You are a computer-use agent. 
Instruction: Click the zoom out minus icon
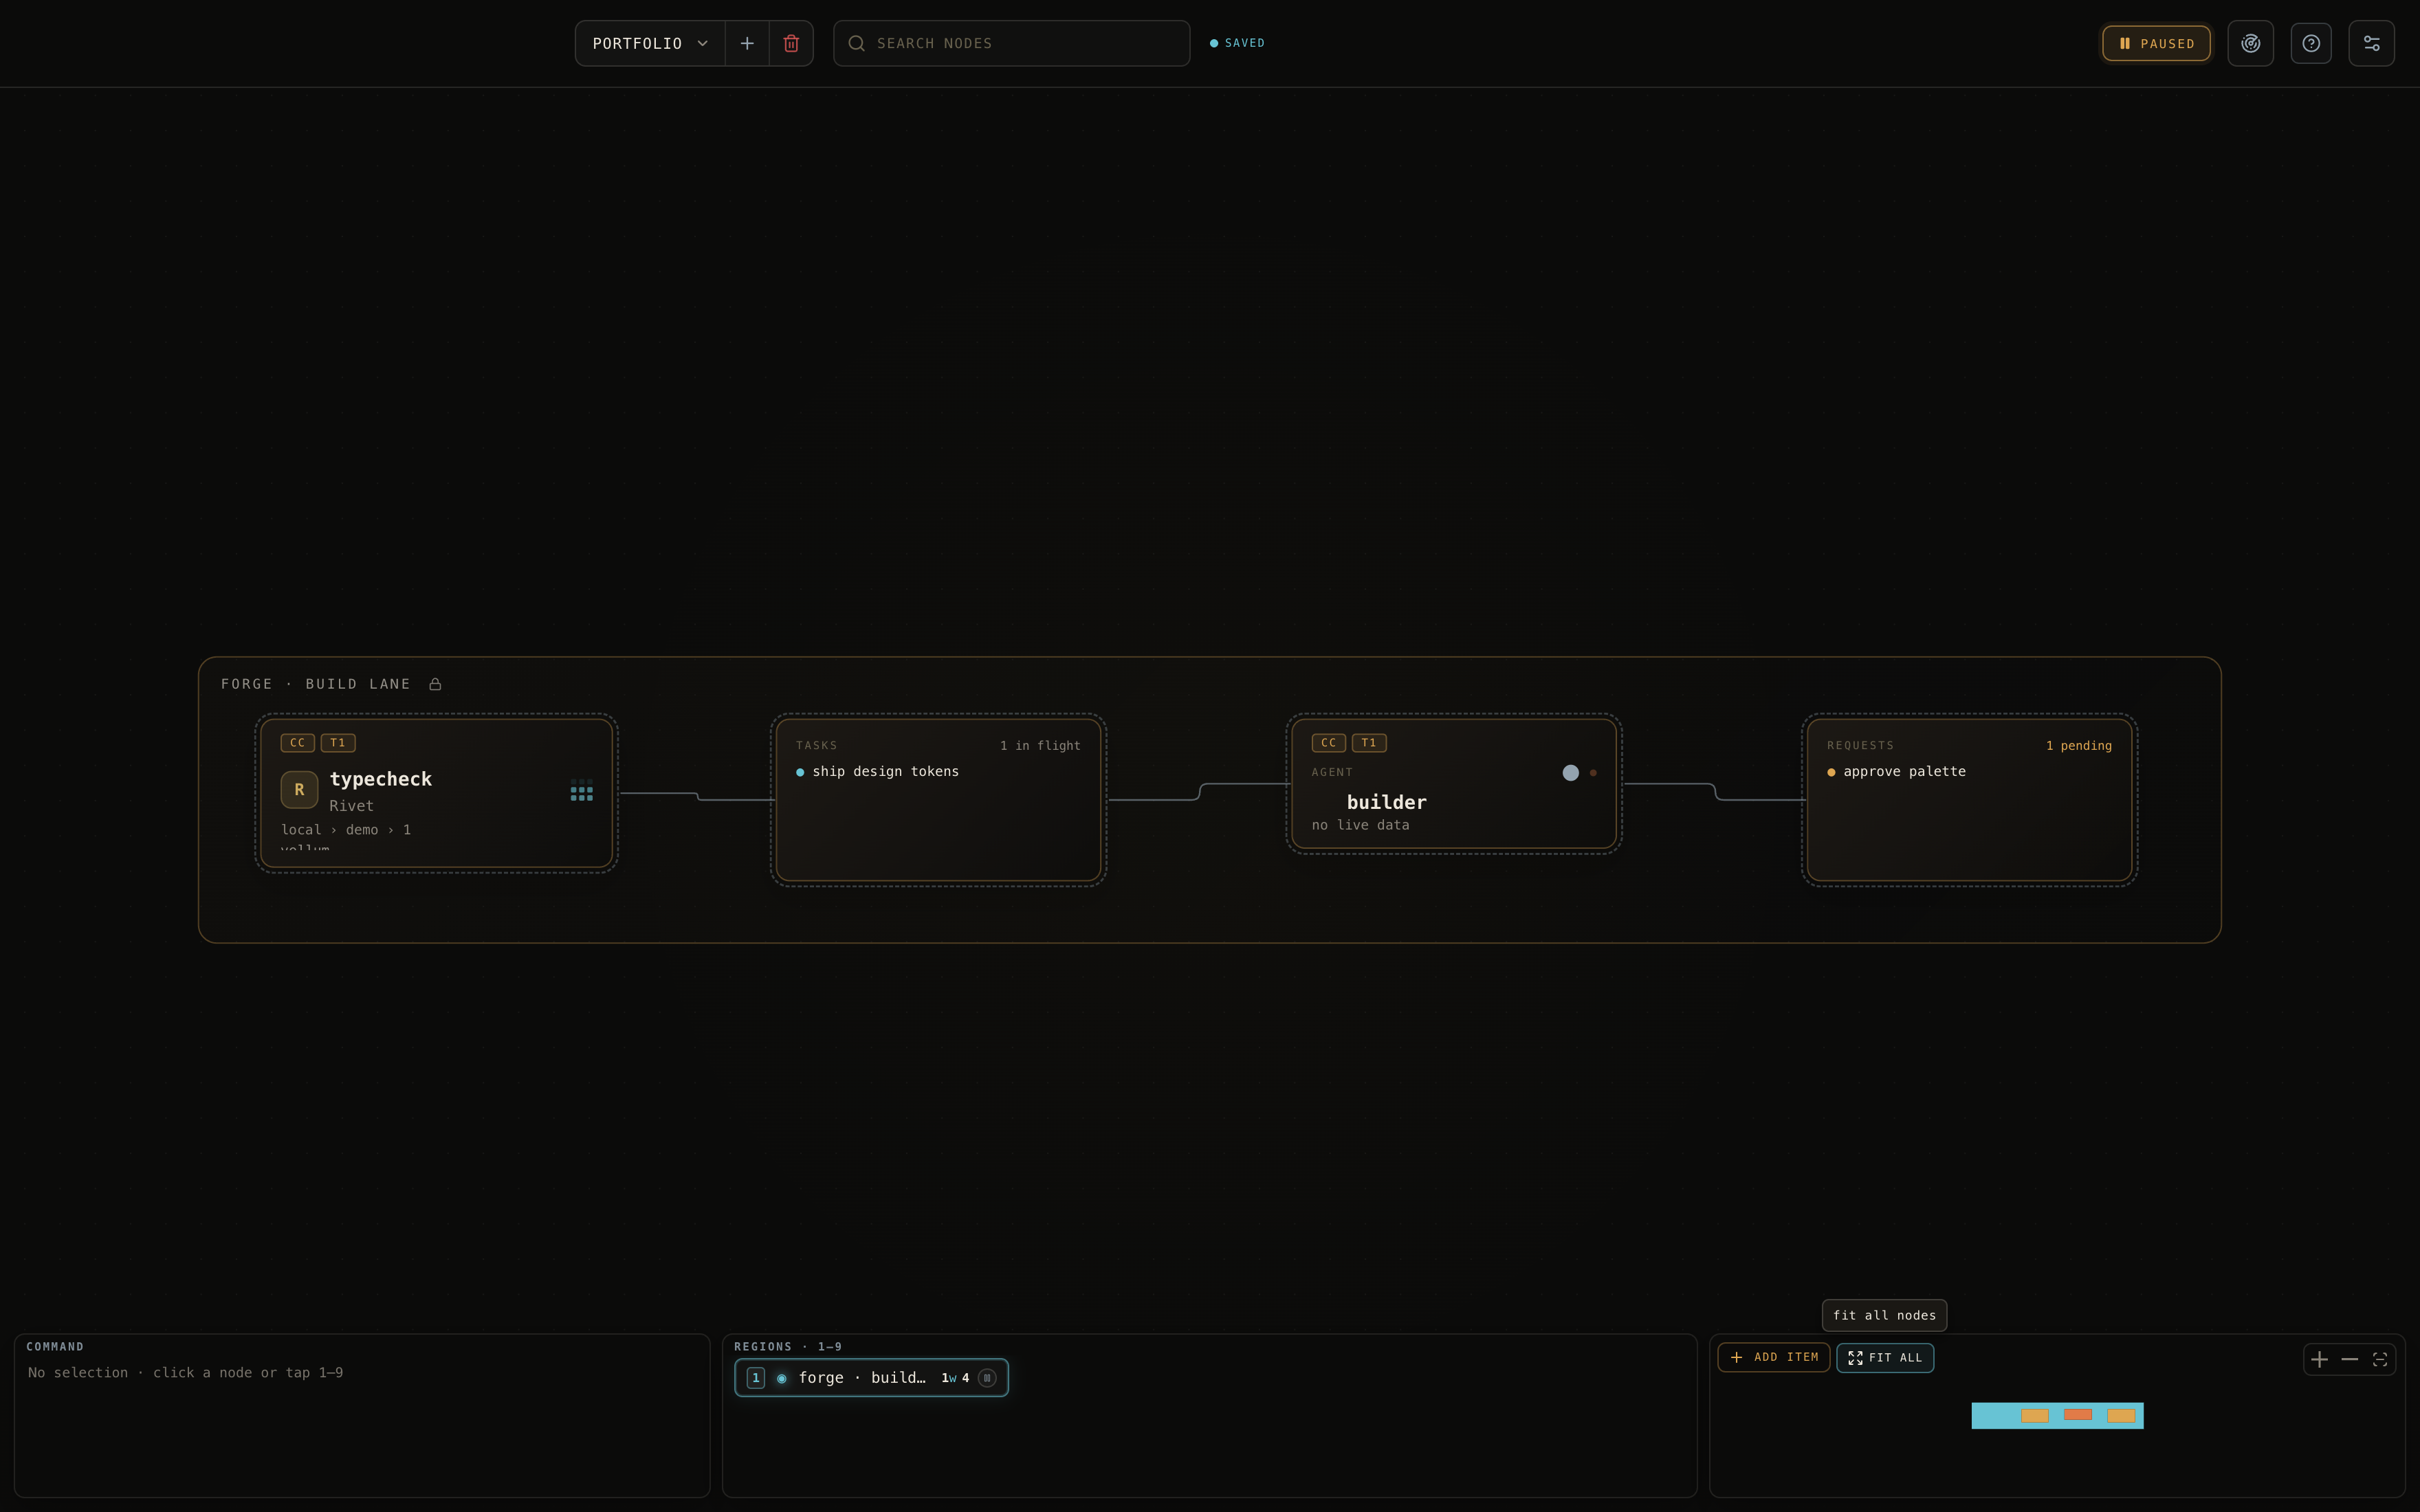2350,1359
